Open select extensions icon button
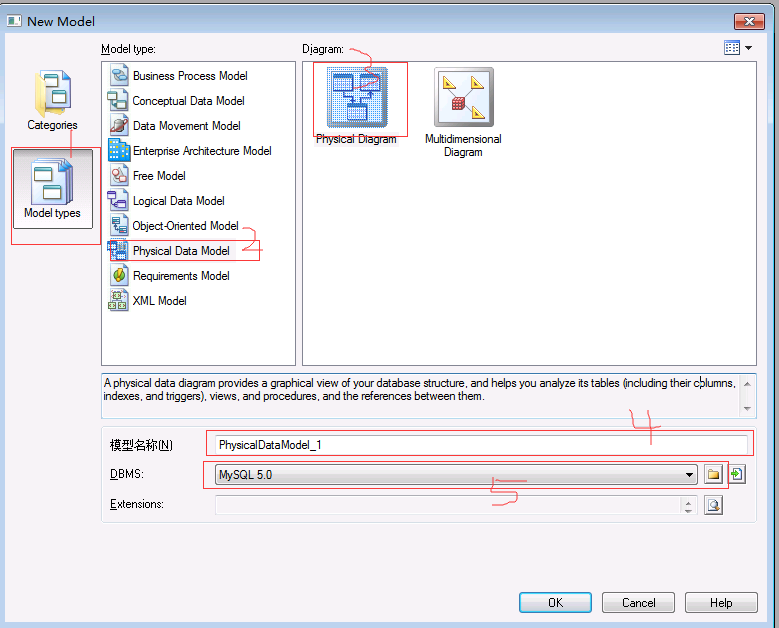Image resolution: width=779 pixels, height=628 pixels. point(713,505)
